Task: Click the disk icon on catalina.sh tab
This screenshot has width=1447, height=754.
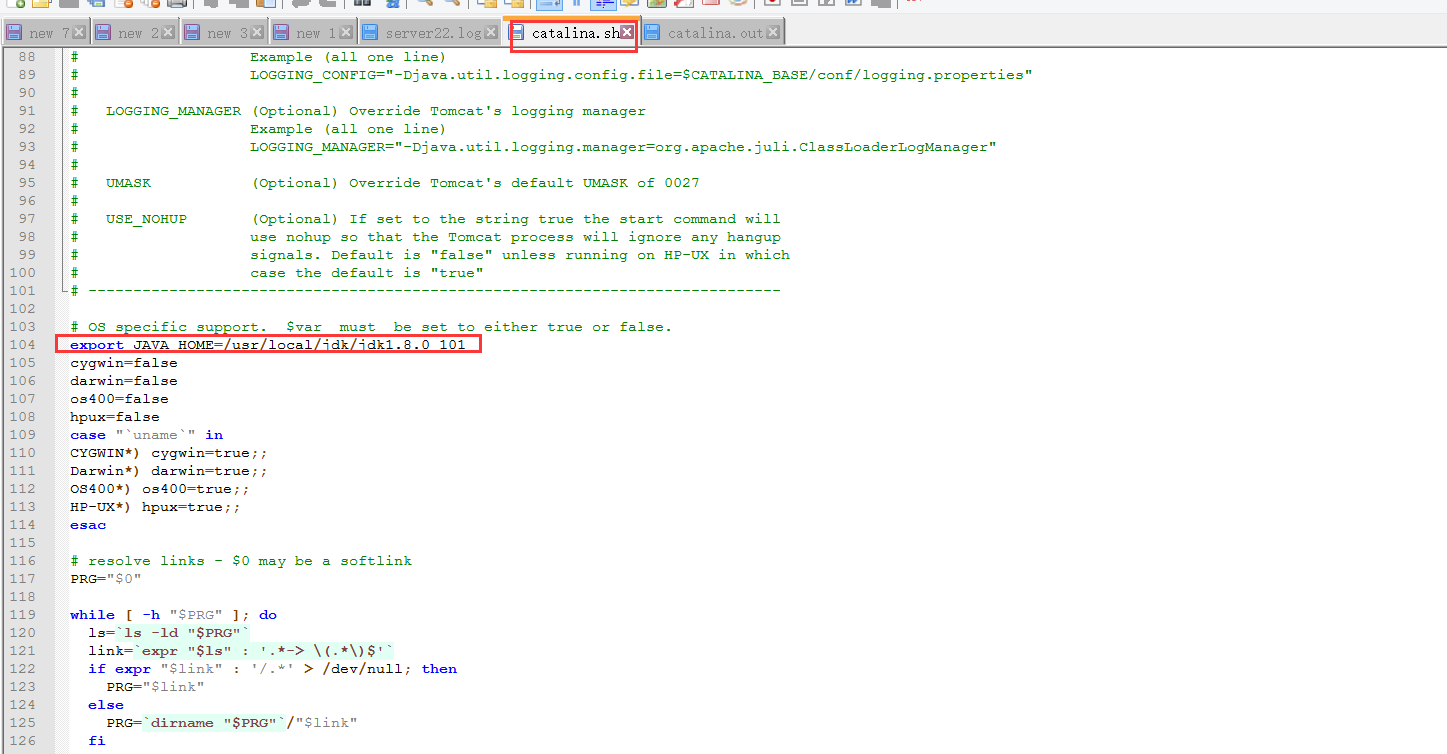Action: (x=519, y=33)
